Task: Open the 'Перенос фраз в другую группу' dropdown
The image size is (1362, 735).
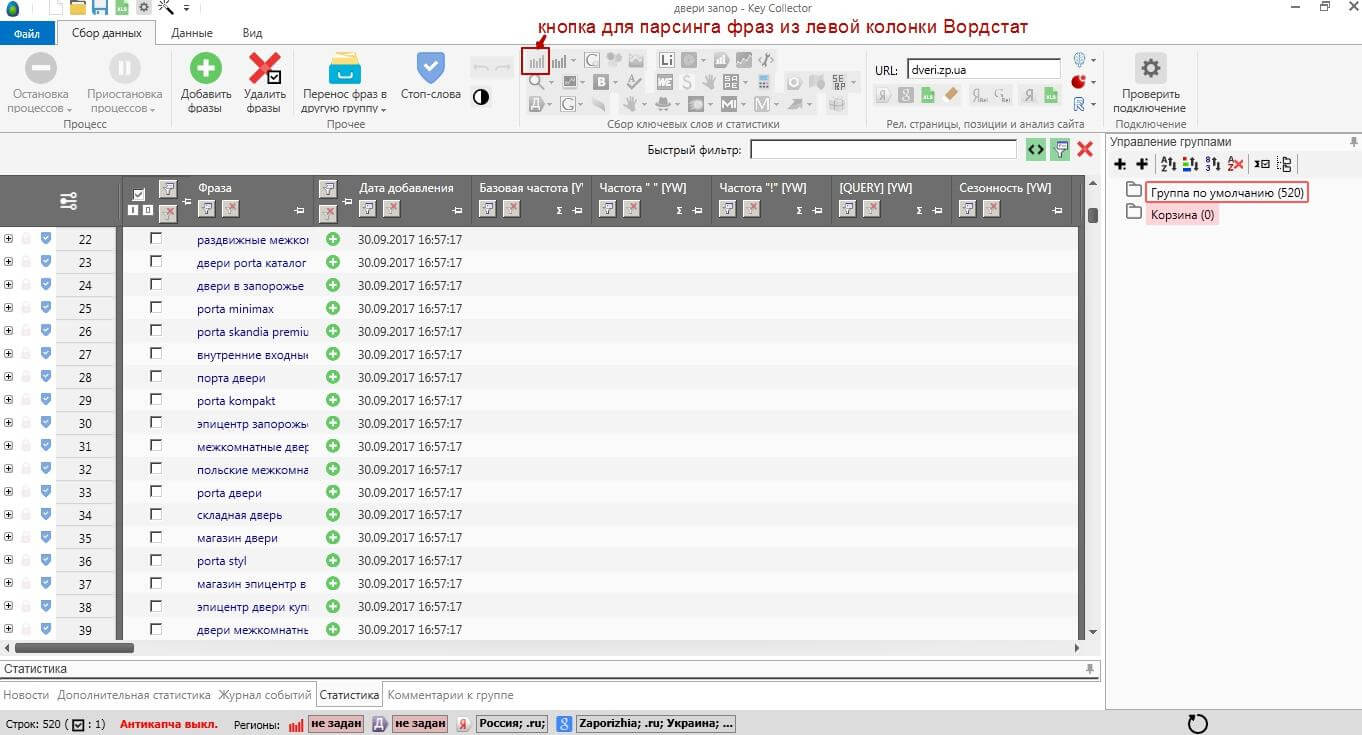Action: (x=344, y=101)
